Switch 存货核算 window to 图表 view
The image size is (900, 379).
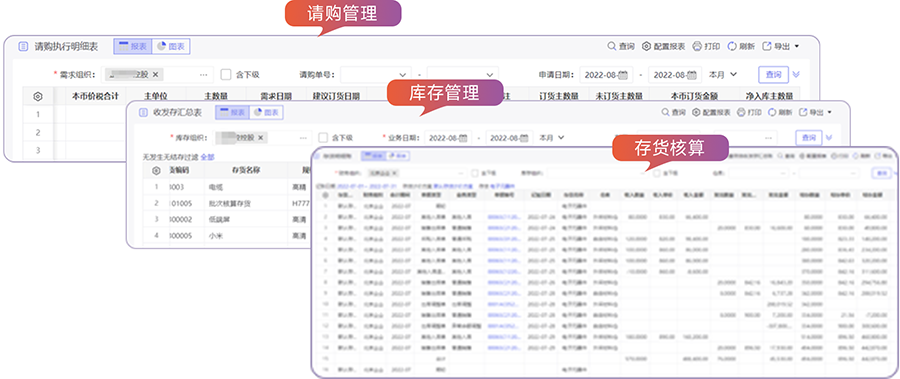point(398,156)
